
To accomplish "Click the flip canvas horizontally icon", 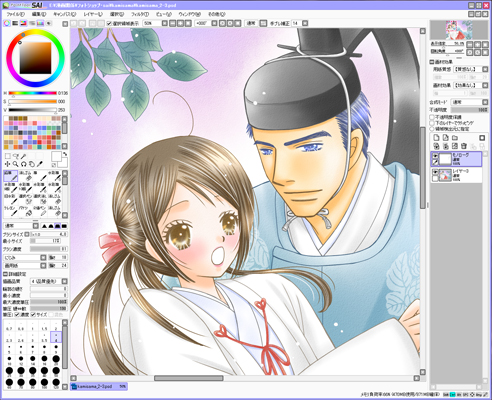I will (x=263, y=23).
